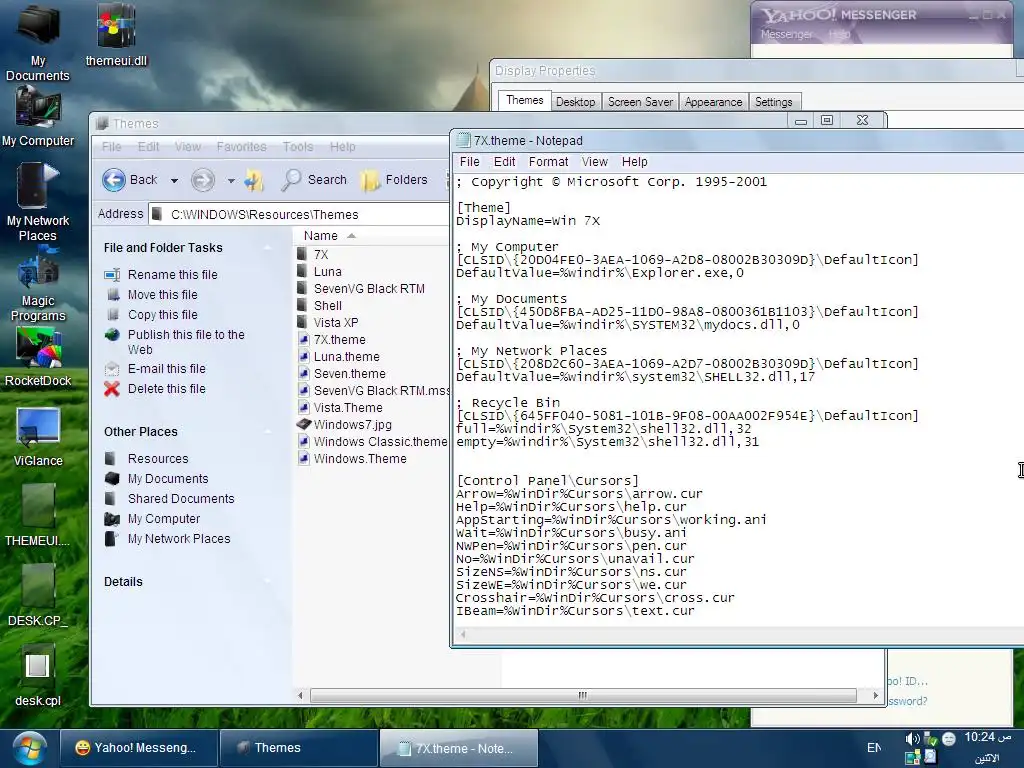
Task: Click the Rename this file task
Action: (x=172, y=275)
